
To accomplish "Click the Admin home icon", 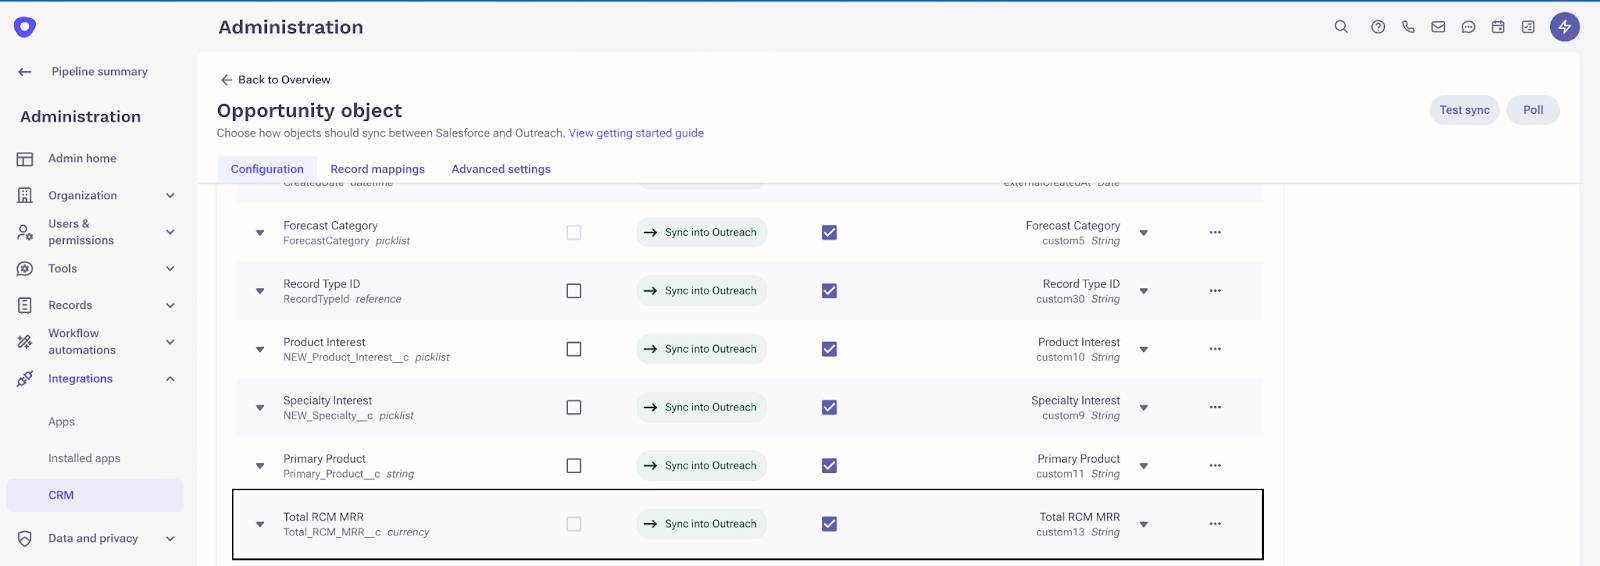I will [25, 159].
